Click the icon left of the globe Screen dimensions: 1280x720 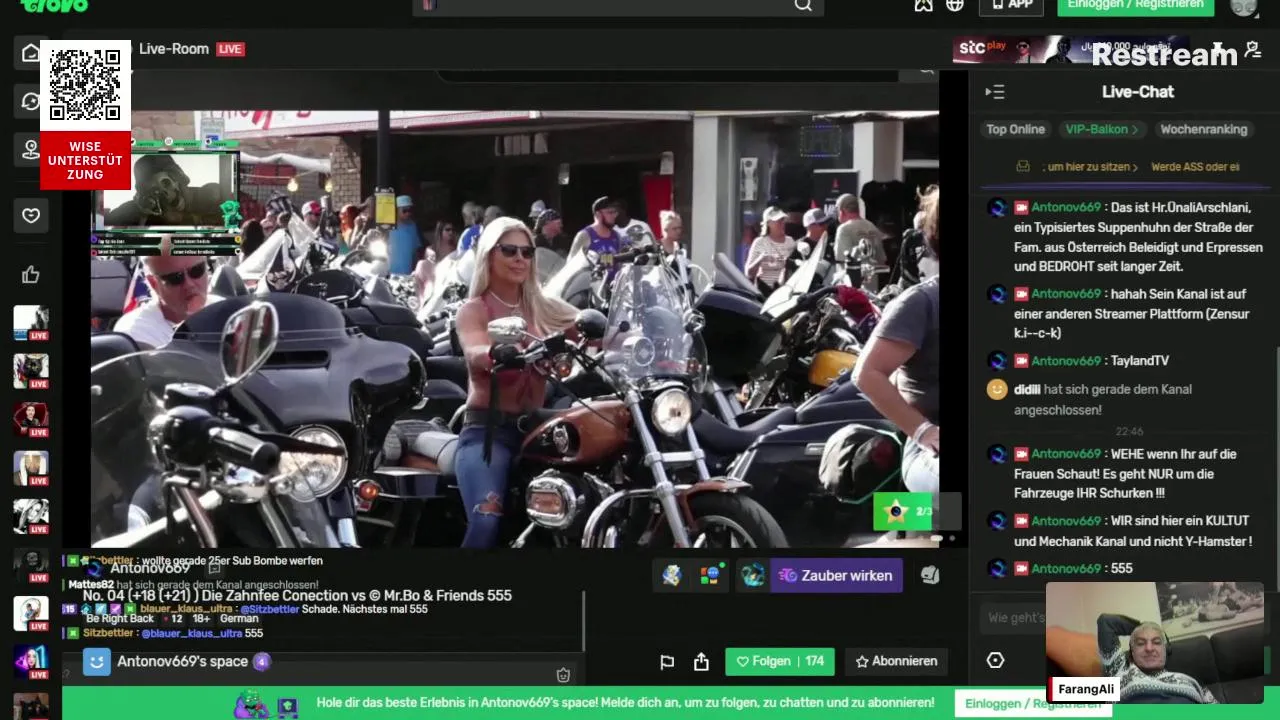coord(923,5)
